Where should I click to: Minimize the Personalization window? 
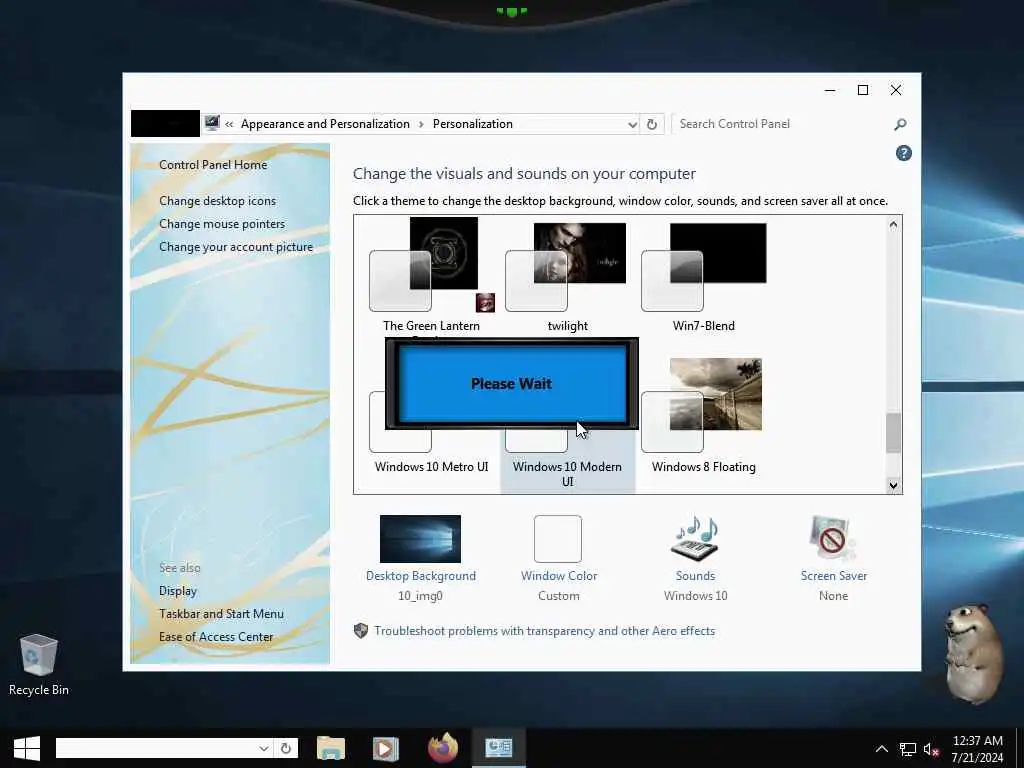830,90
